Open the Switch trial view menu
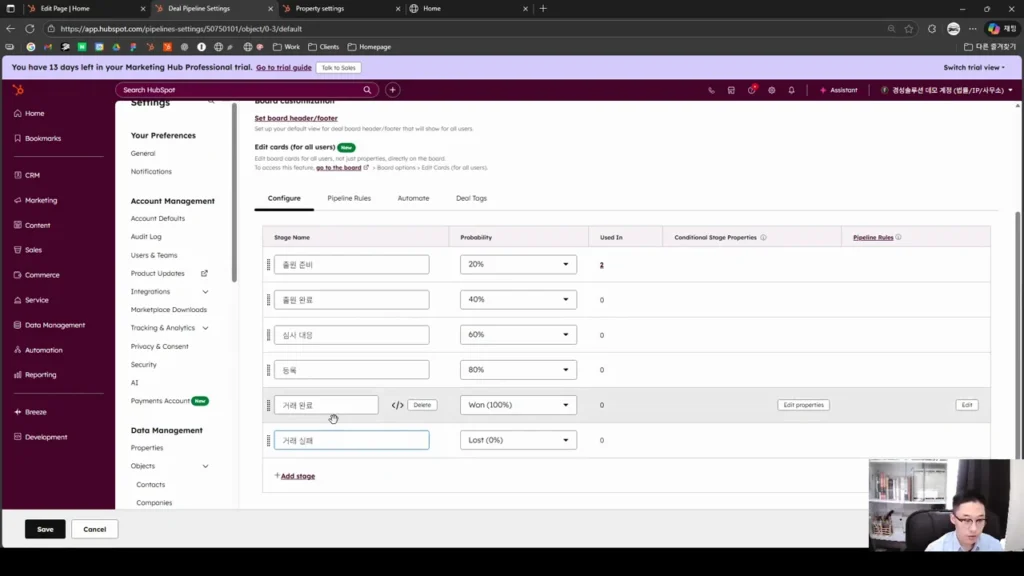 974,67
